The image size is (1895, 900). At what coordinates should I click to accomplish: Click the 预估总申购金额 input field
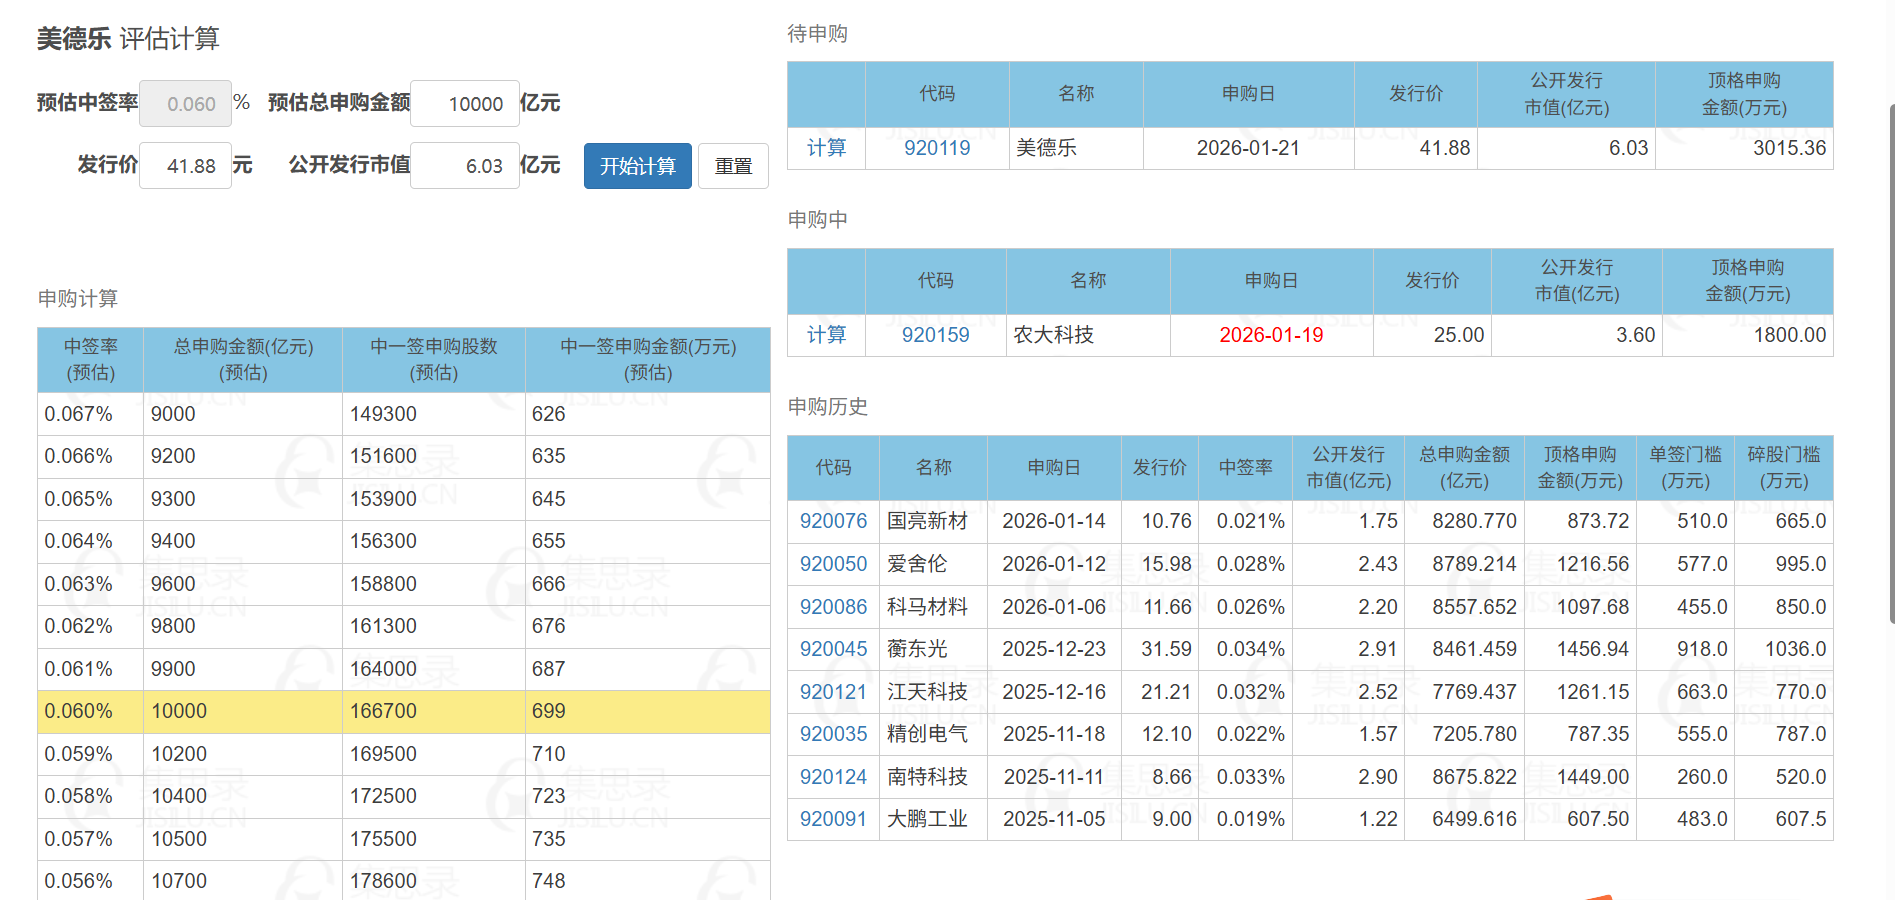pos(465,104)
